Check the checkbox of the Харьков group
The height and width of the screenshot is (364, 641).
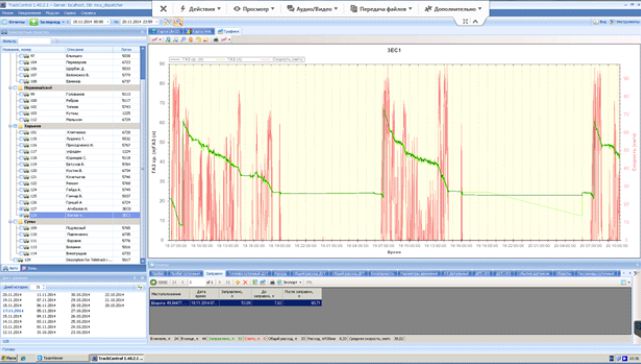[16, 126]
